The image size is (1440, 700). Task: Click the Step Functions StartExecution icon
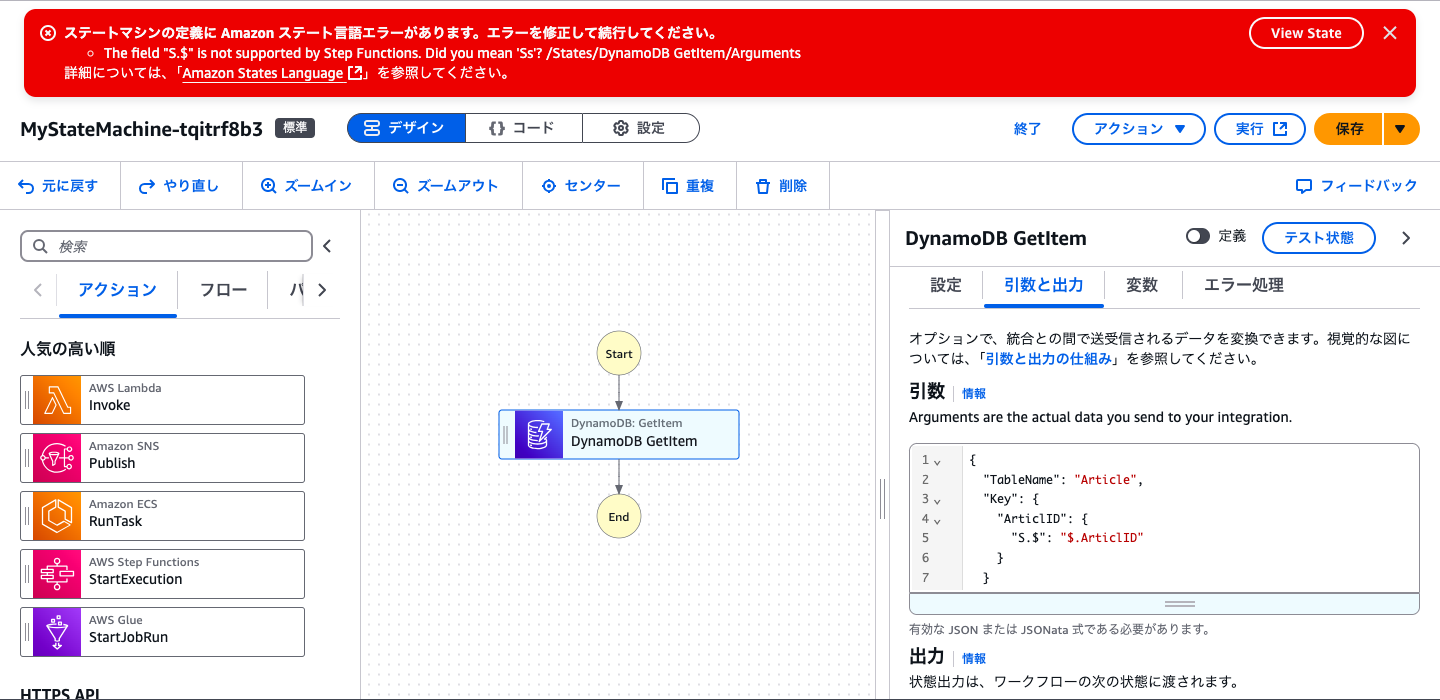(57, 574)
